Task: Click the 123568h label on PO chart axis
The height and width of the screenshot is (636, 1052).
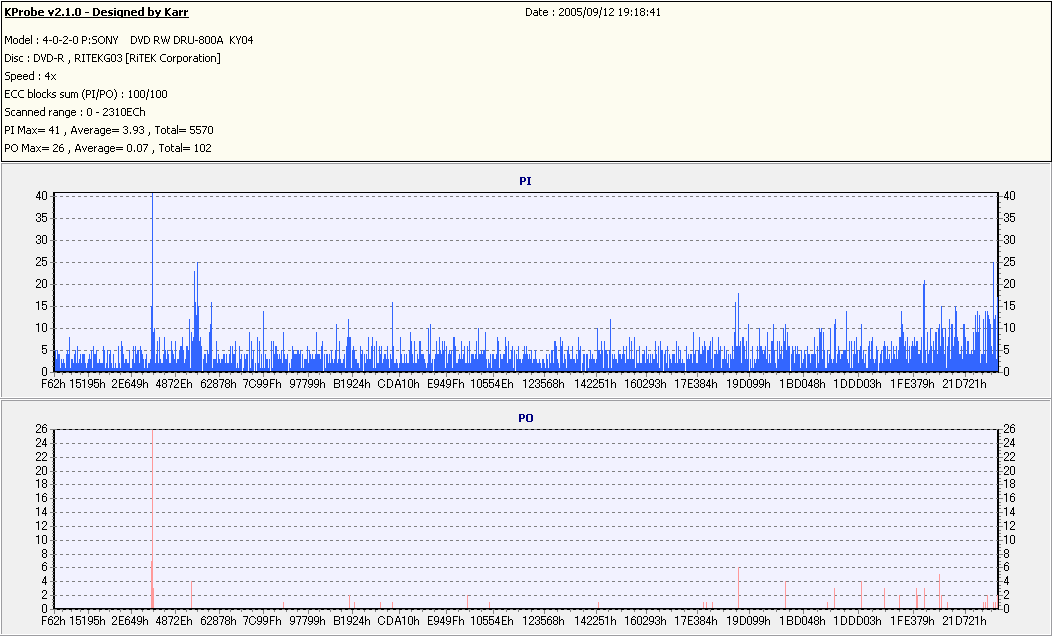Action: pos(543,620)
